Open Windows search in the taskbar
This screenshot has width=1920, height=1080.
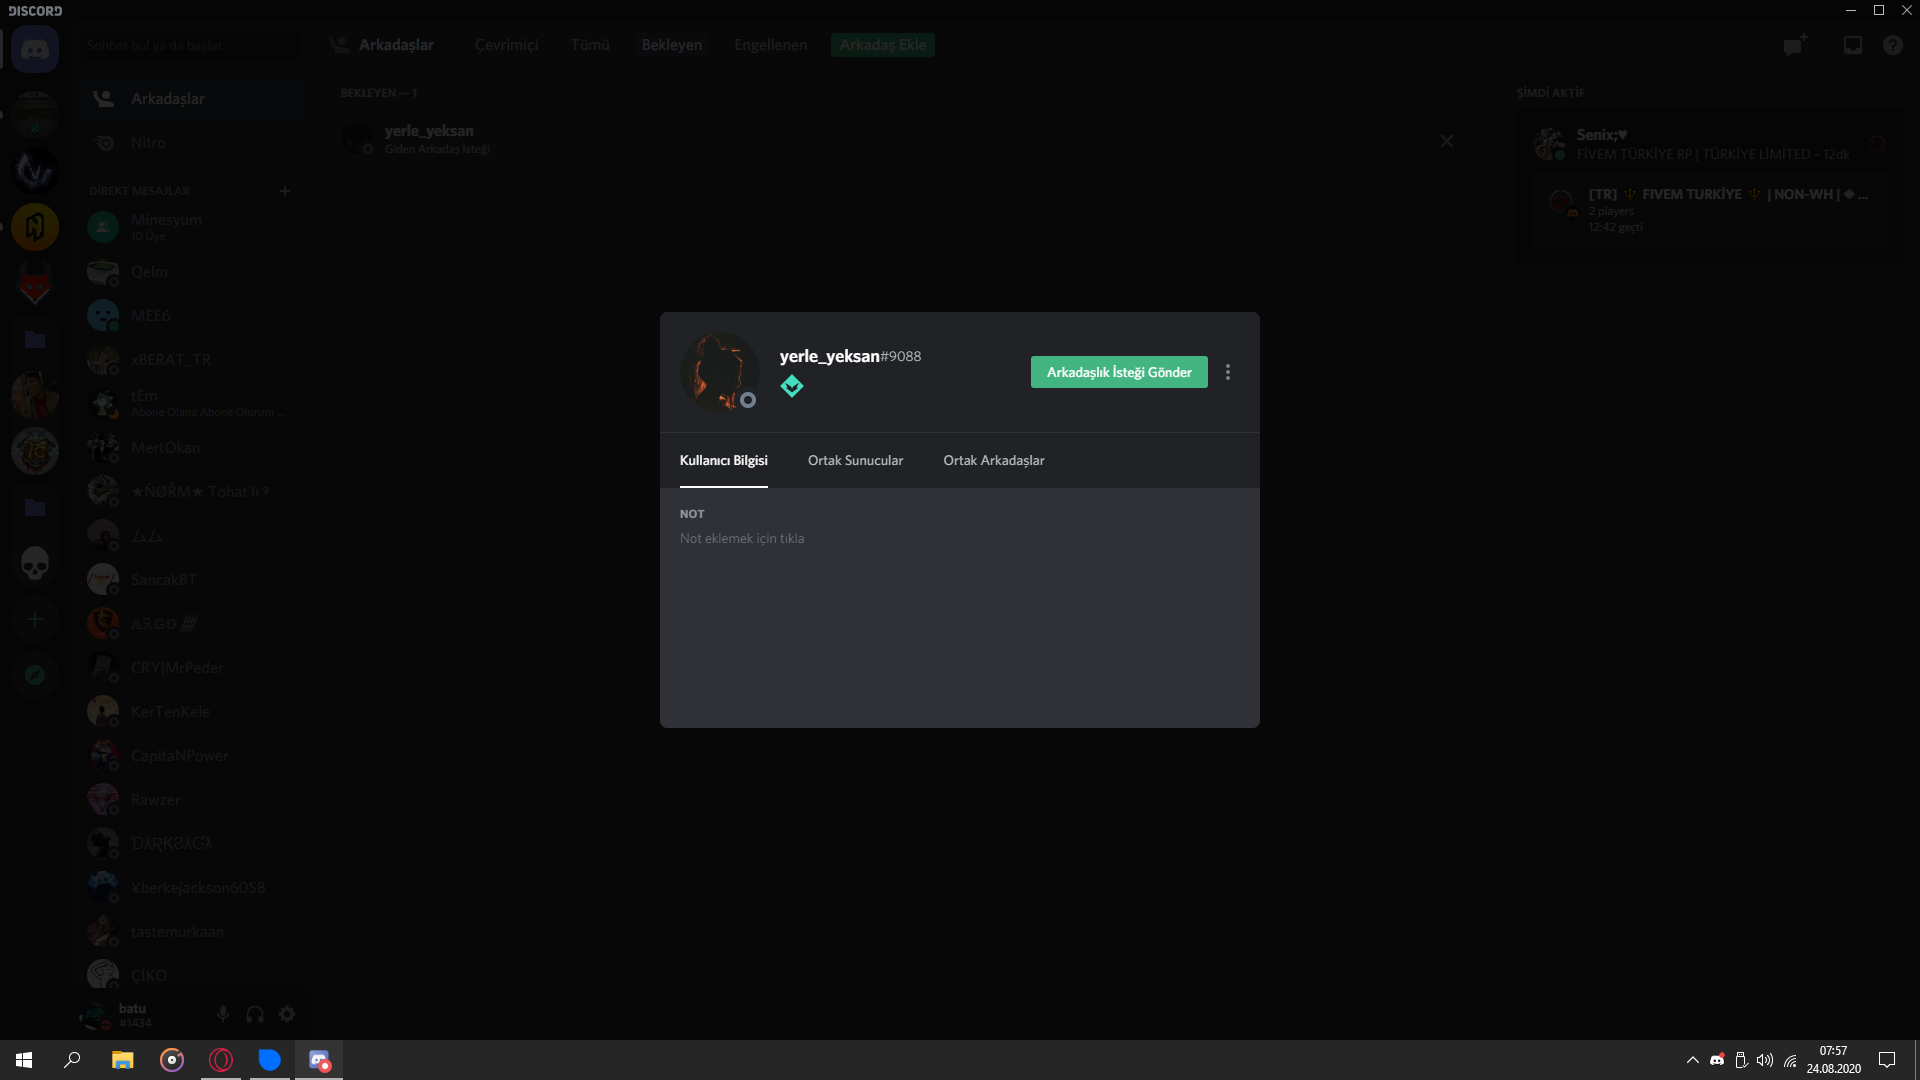[72, 1060]
